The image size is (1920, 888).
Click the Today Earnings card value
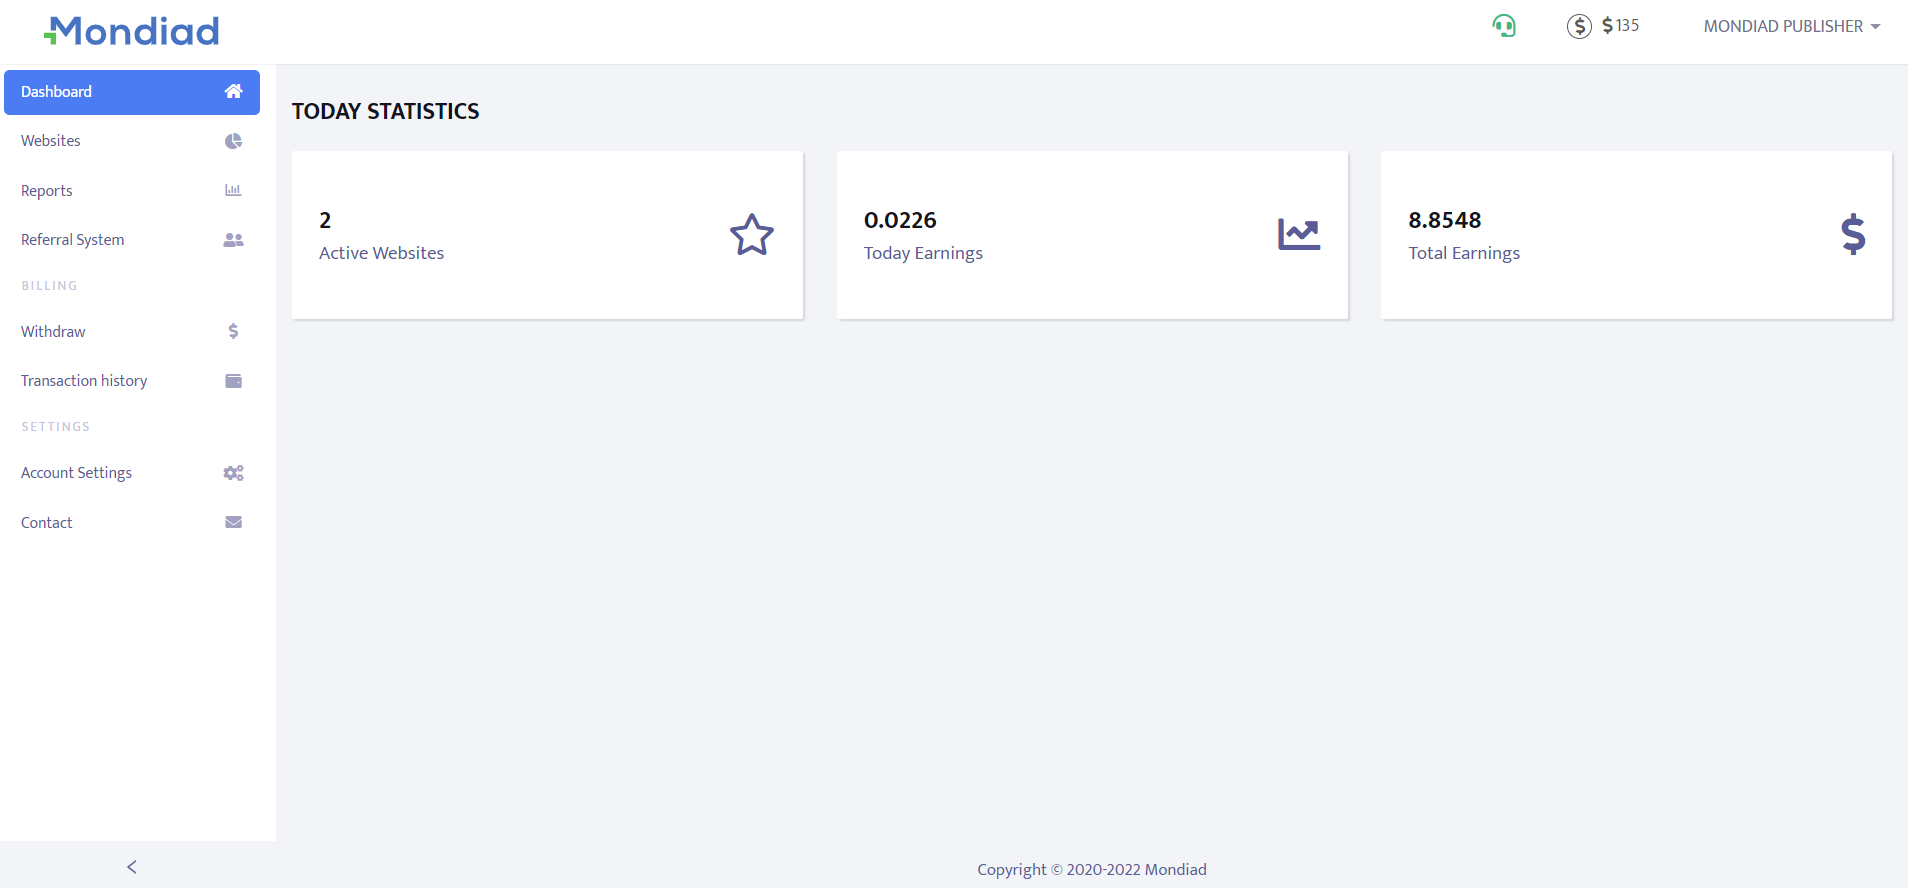coord(900,220)
